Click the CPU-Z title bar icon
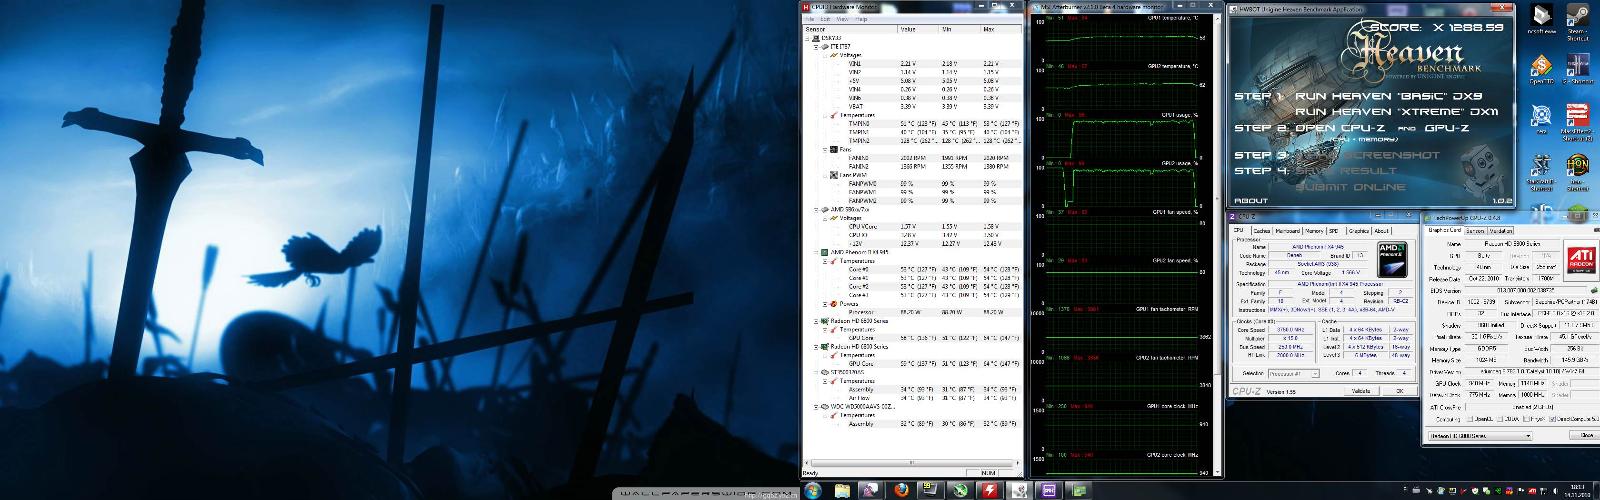 point(1231,216)
